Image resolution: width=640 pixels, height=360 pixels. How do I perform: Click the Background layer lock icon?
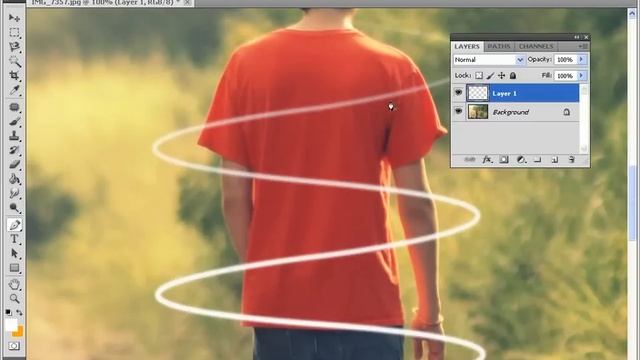[x=567, y=111]
